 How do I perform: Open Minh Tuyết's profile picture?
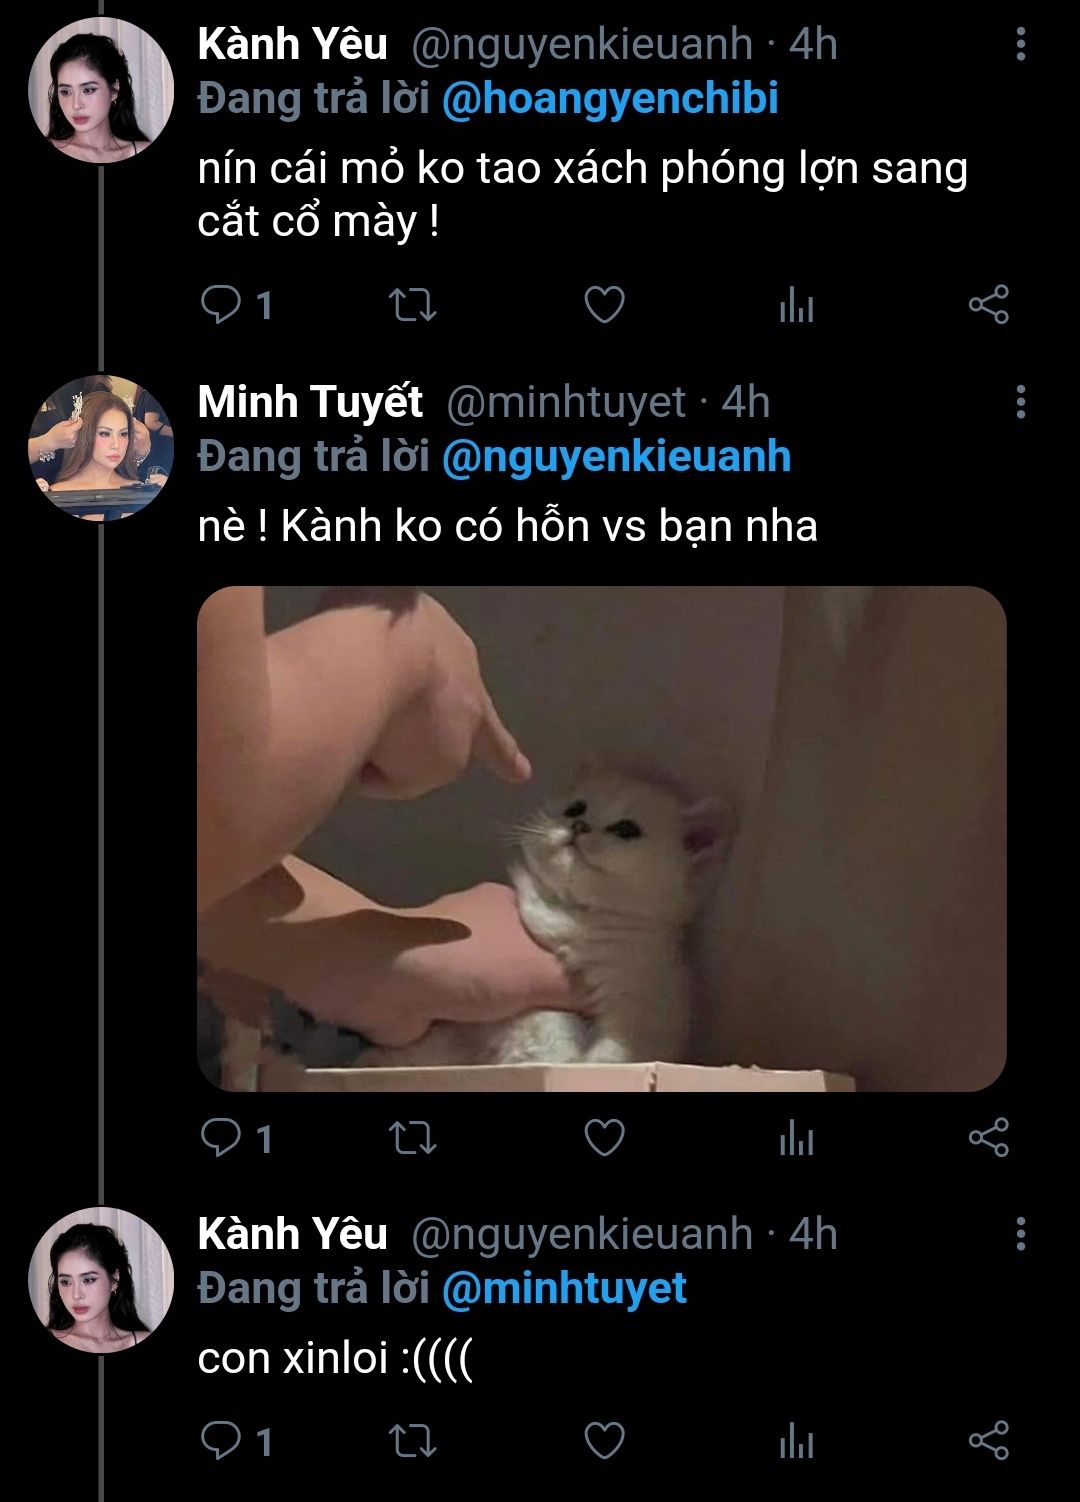click(x=101, y=447)
